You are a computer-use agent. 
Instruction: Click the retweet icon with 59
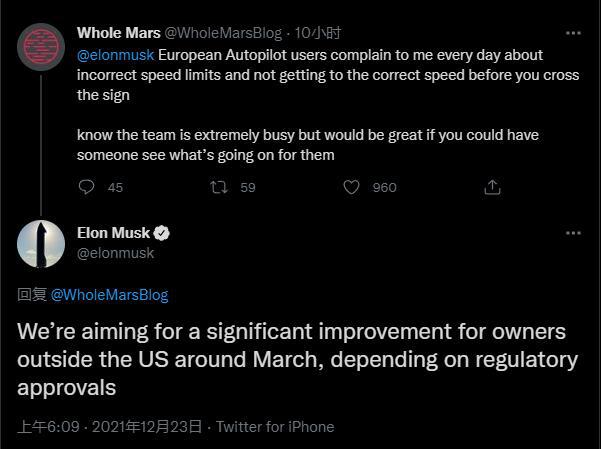coord(219,187)
